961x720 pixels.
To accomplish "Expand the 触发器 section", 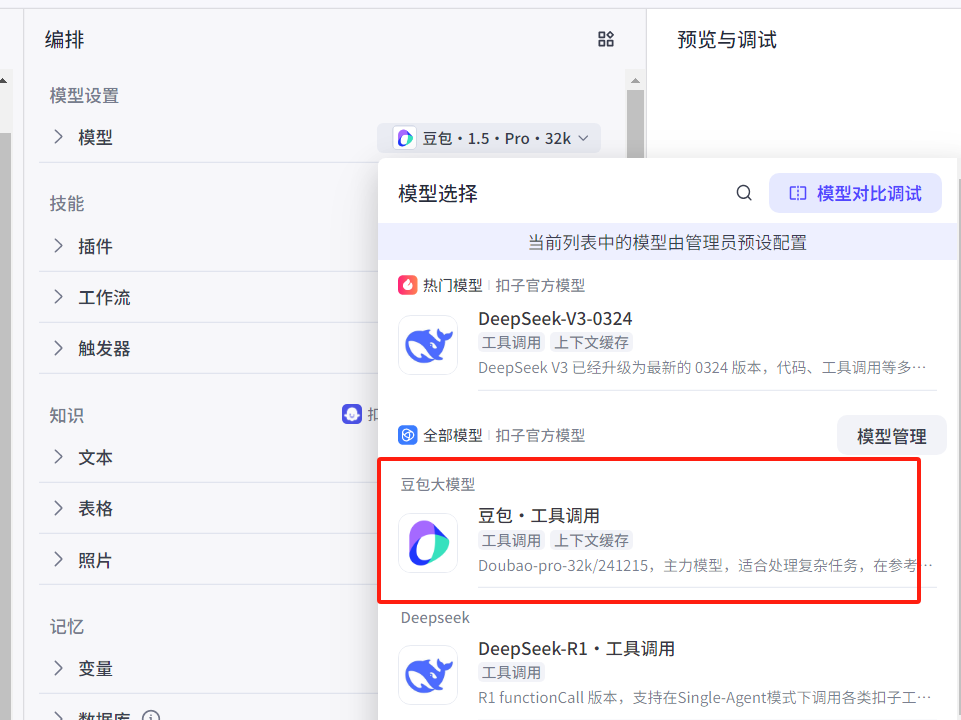I will [58, 348].
